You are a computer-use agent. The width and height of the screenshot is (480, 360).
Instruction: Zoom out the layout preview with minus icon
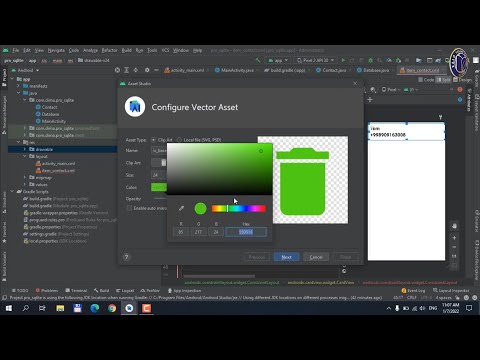click(x=454, y=247)
